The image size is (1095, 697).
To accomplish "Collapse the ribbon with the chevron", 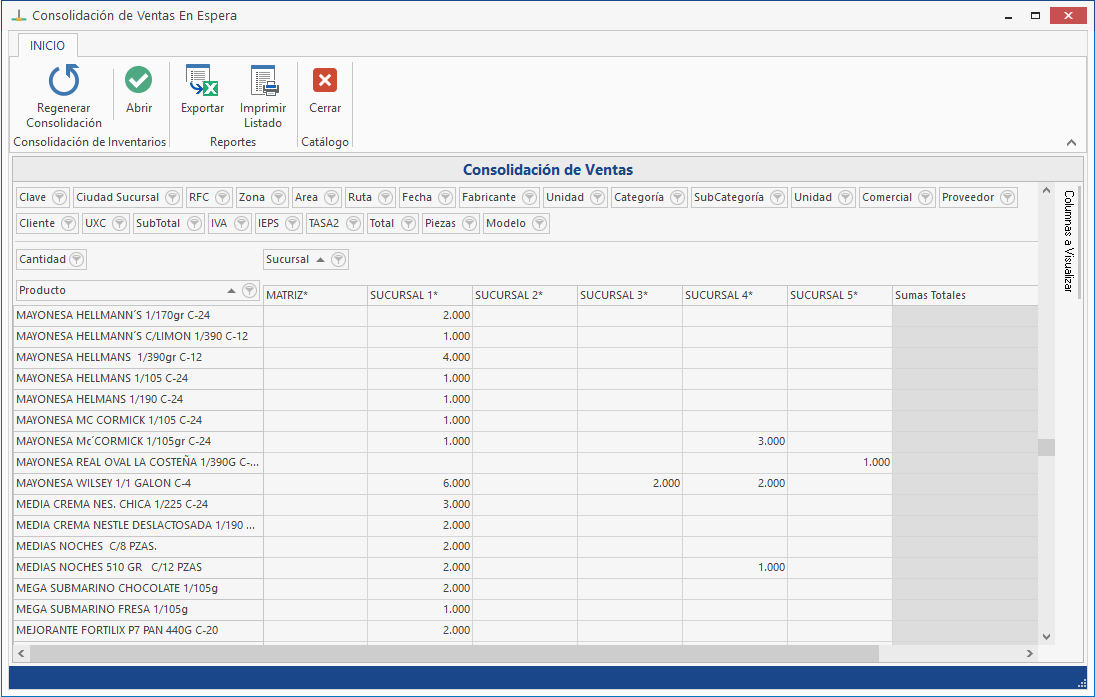I will [x=1071, y=143].
